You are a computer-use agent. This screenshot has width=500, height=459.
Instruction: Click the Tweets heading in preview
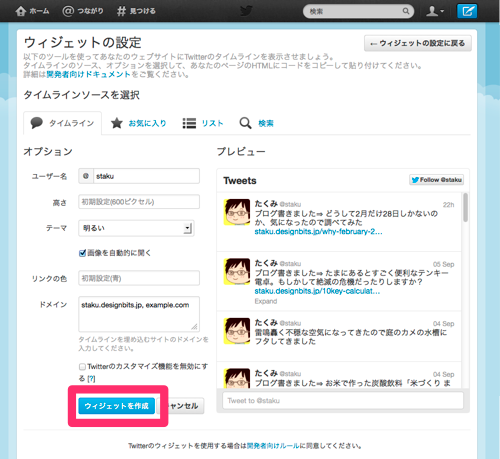240,181
